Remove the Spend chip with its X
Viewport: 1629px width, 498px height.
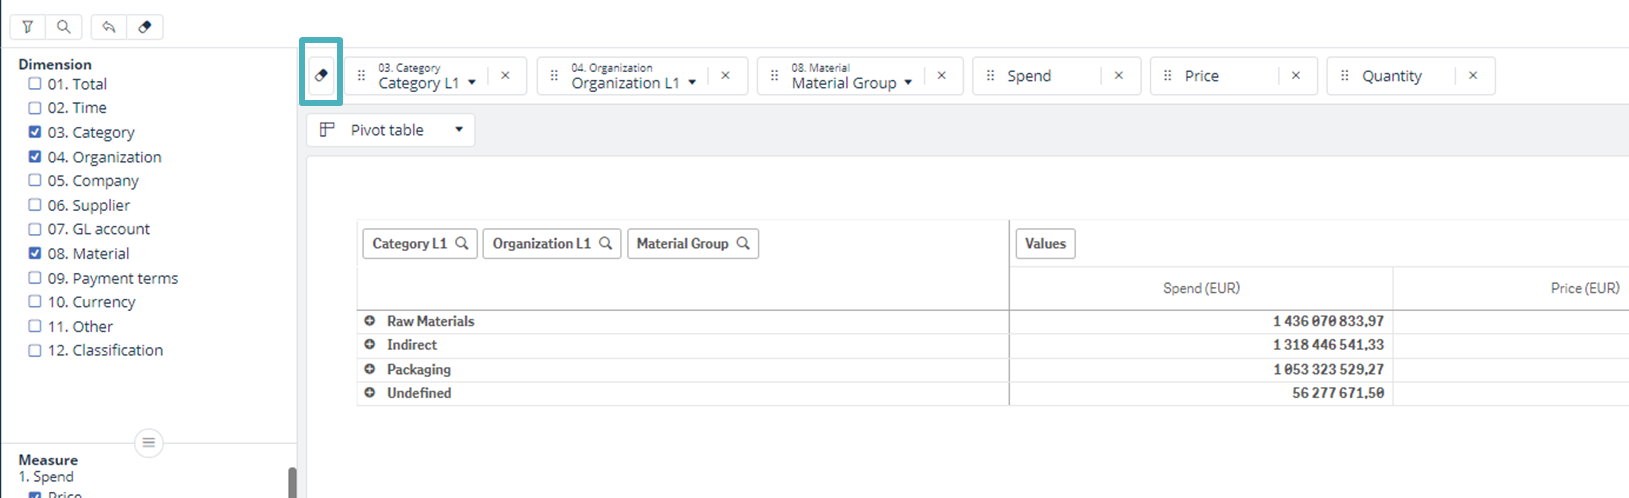(x=1119, y=76)
